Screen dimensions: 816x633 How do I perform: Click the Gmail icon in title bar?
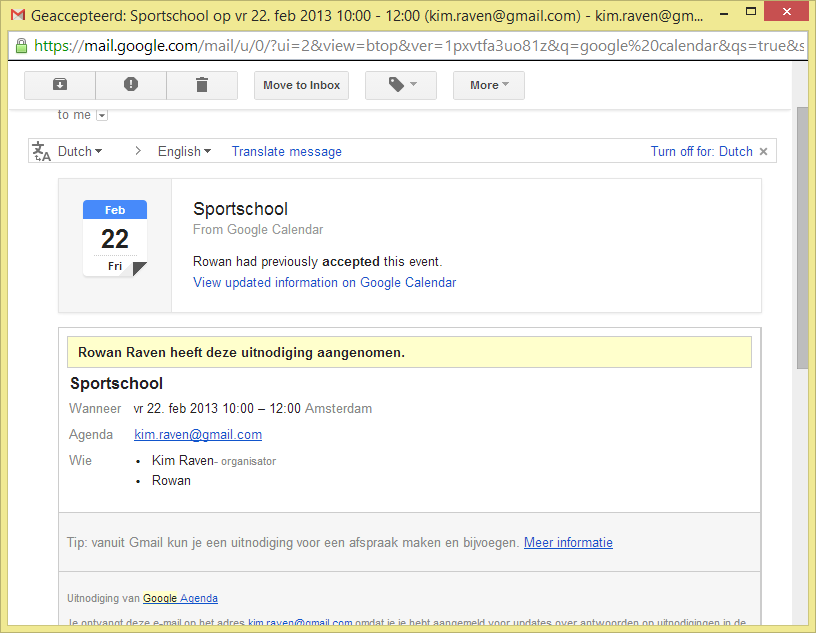click(x=18, y=15)
